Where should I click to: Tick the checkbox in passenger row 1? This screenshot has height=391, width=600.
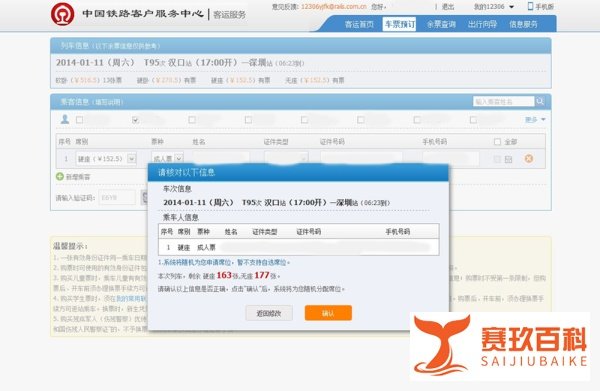(497, 159)
